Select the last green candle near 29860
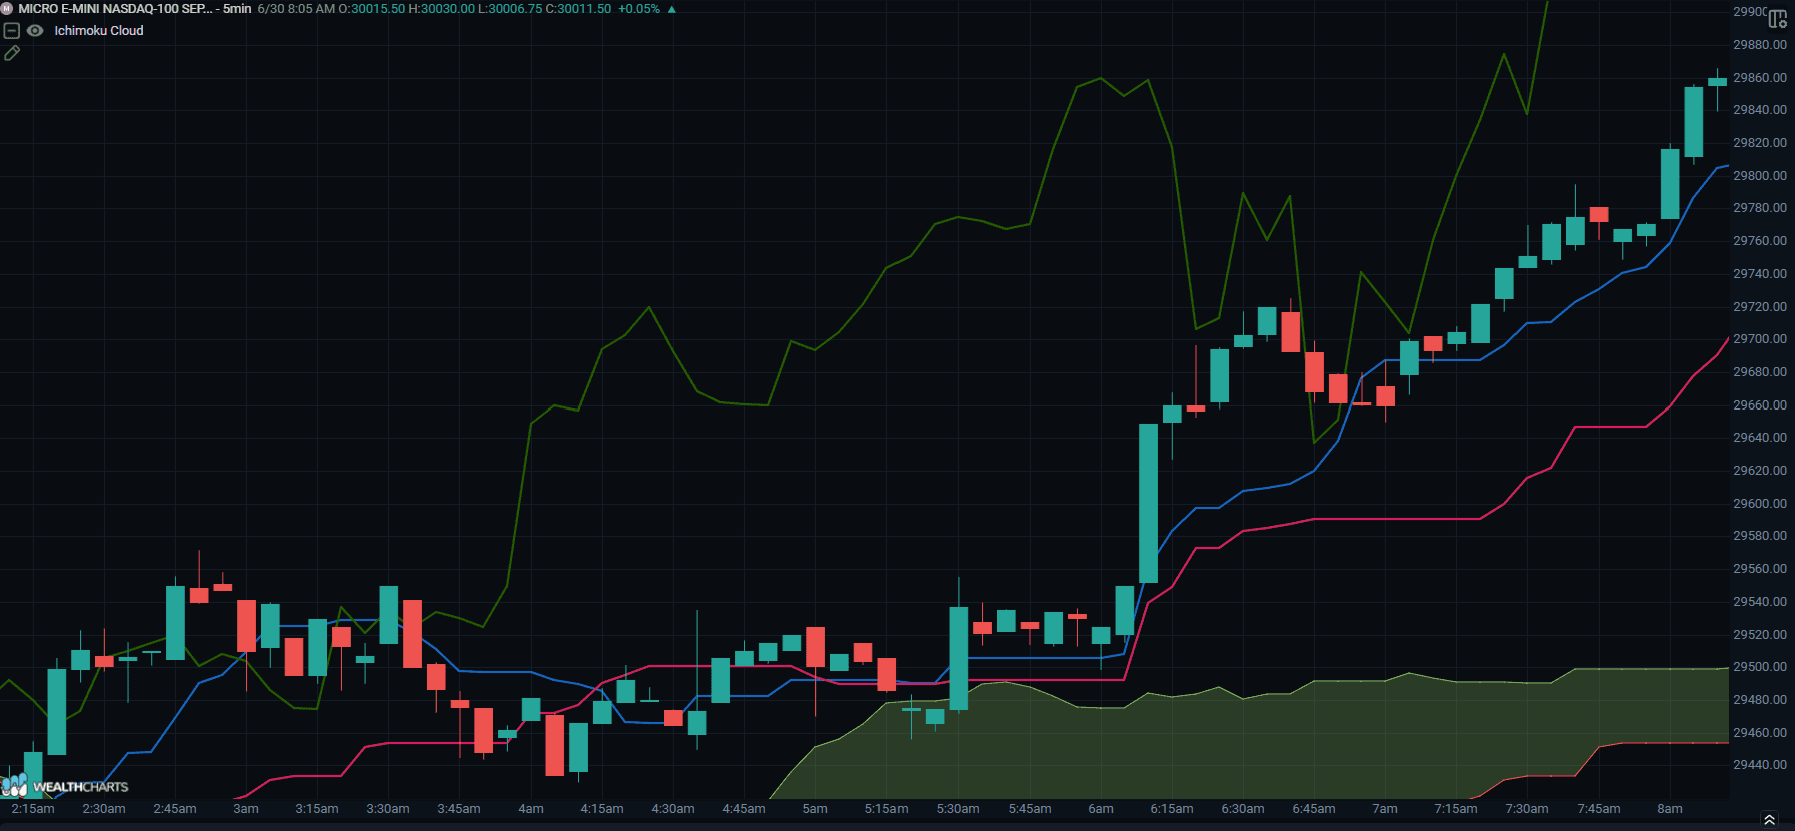This screenshot has height=831, width=1795. coord(1717,82)
